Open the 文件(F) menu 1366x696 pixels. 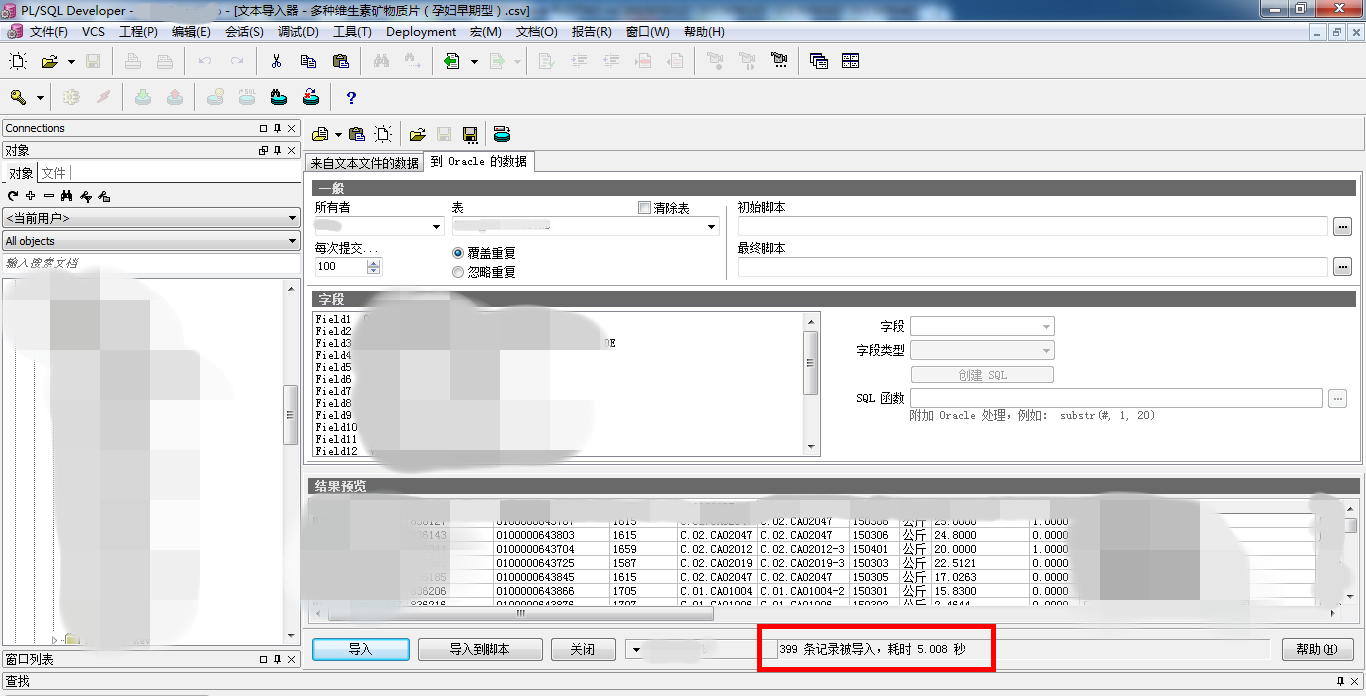pos(48,32)
